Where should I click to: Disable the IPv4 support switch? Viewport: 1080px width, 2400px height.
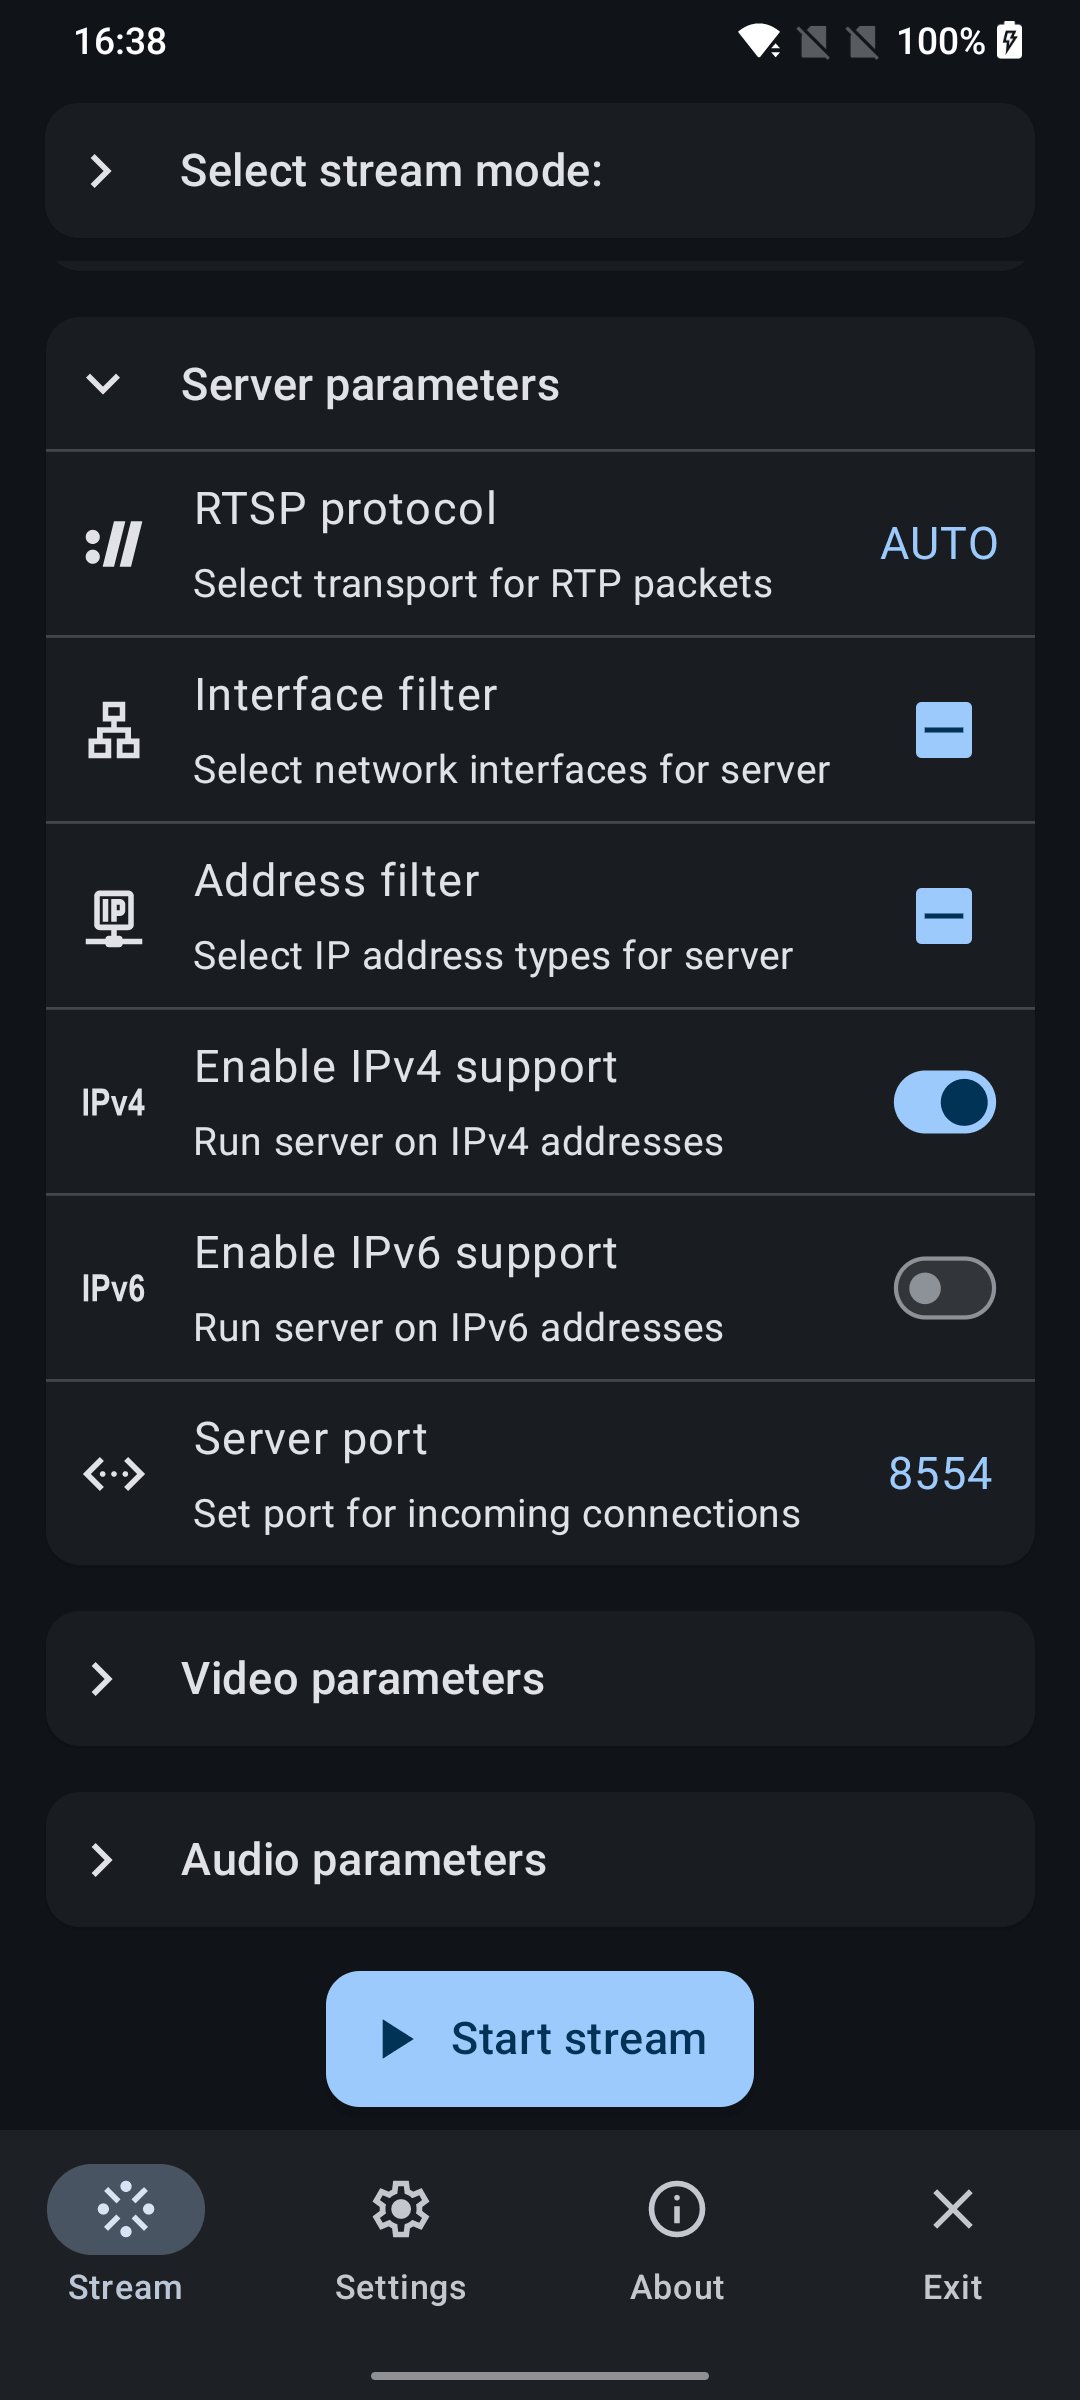(944, 1102)
